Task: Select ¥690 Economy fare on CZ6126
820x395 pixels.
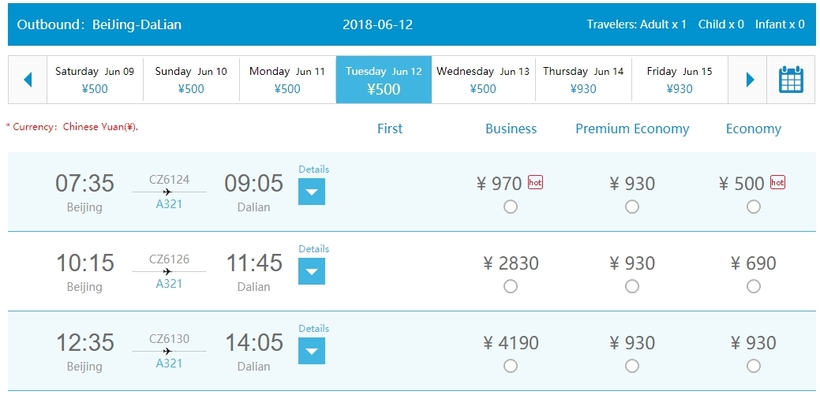Action: pos(753,286)
